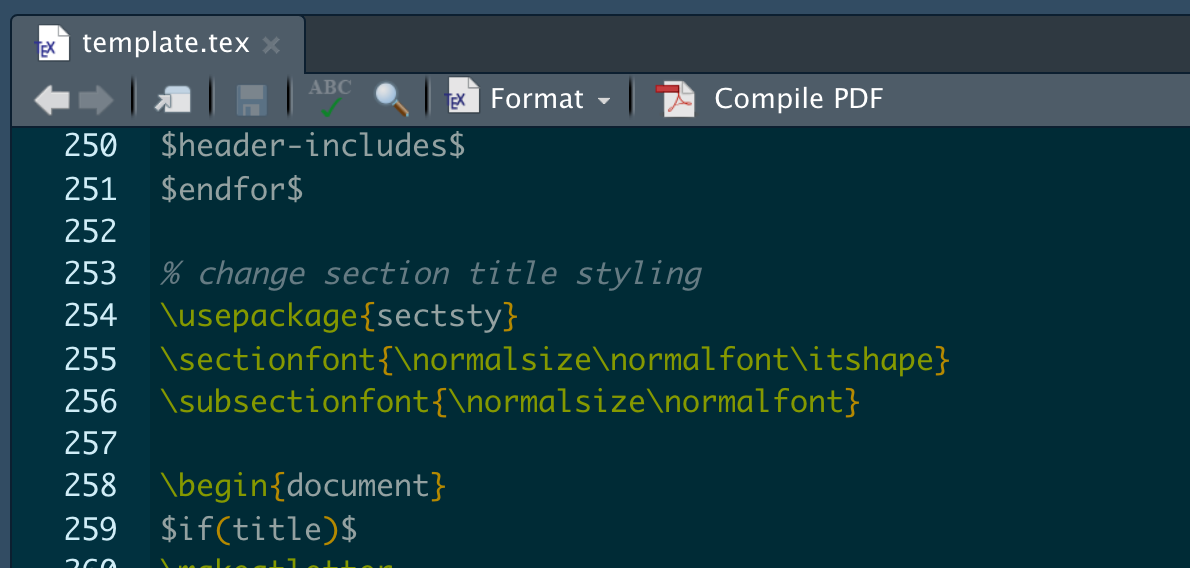Open find and replace with magnifier icon

click(x=392, y=99)
